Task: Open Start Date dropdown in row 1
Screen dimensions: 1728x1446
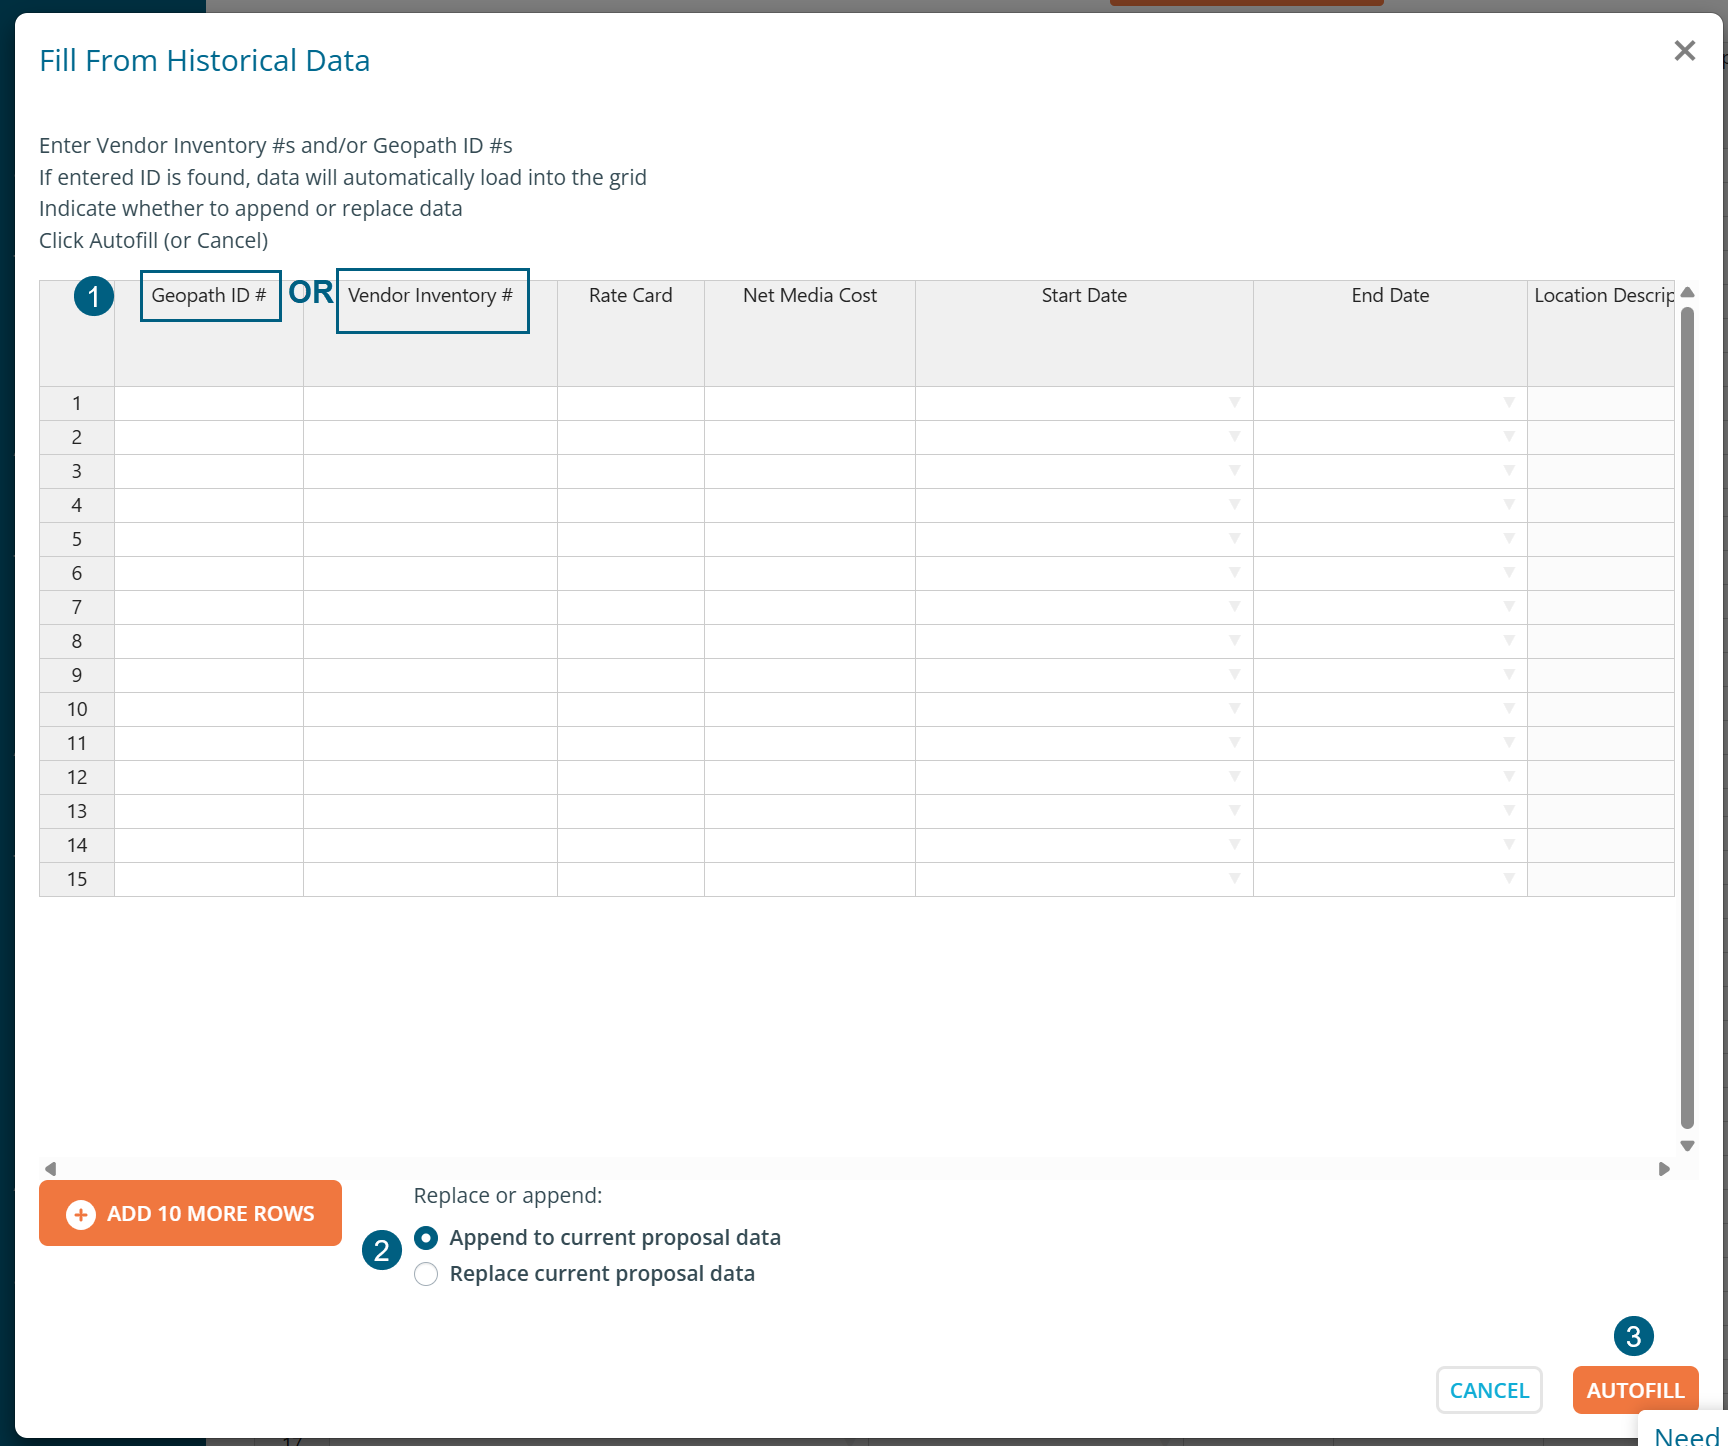Action: coord(1234,403)
